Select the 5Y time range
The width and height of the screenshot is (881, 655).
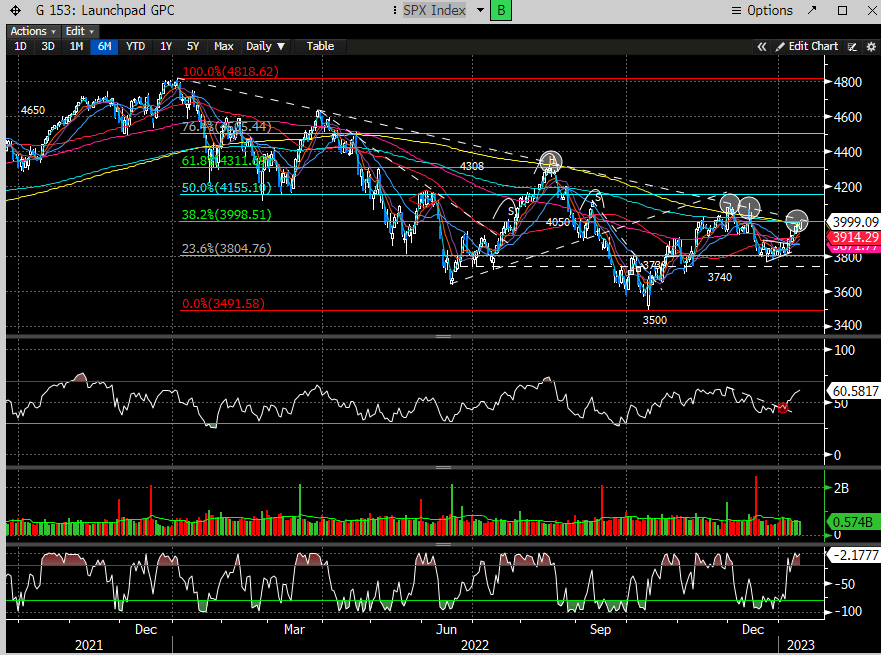click(193, 47)
